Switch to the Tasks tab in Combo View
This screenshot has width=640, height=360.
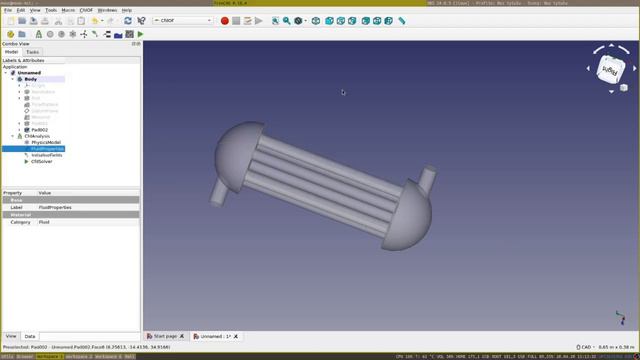click(x=32, y=52)
